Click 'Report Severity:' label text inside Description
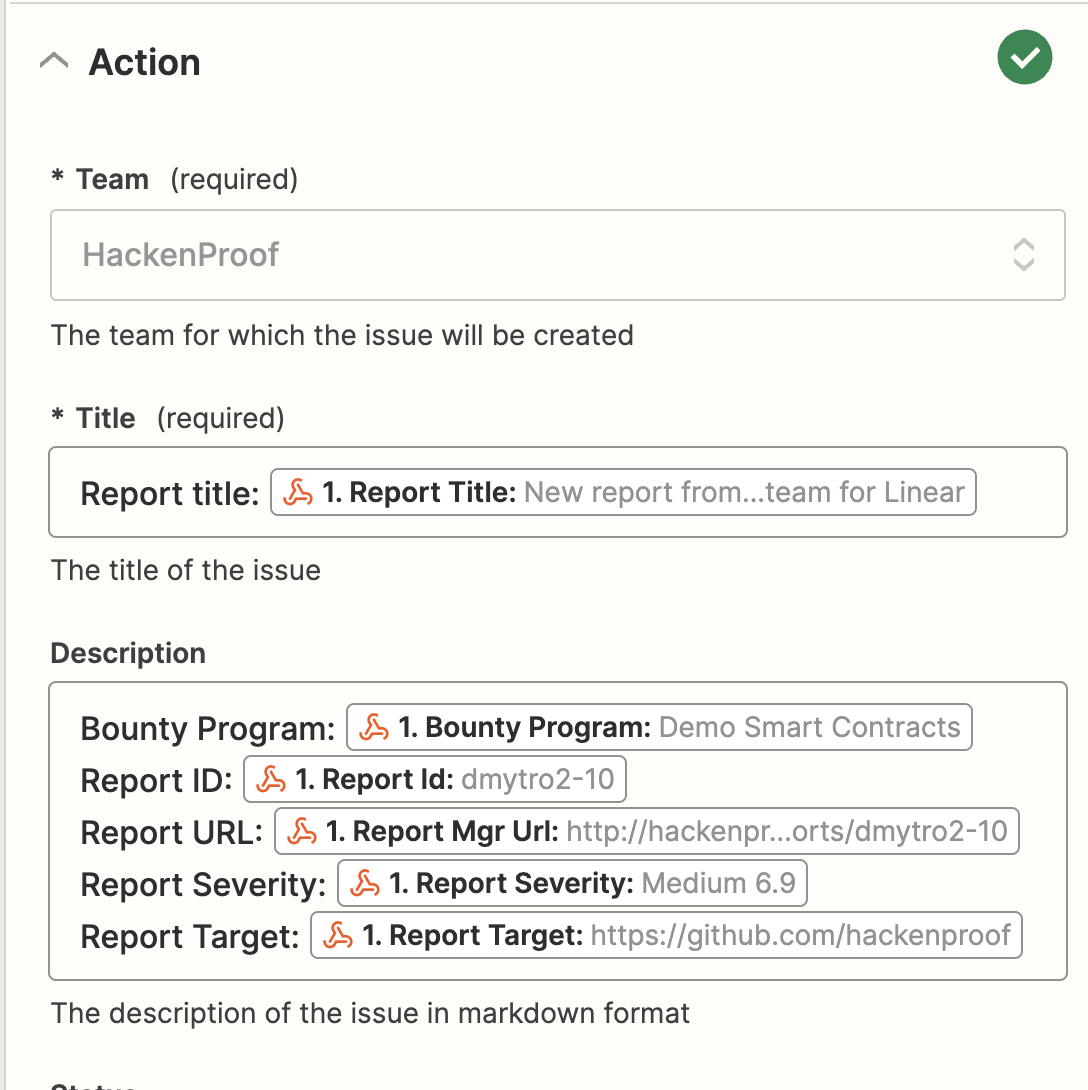 tap(203, 885)
